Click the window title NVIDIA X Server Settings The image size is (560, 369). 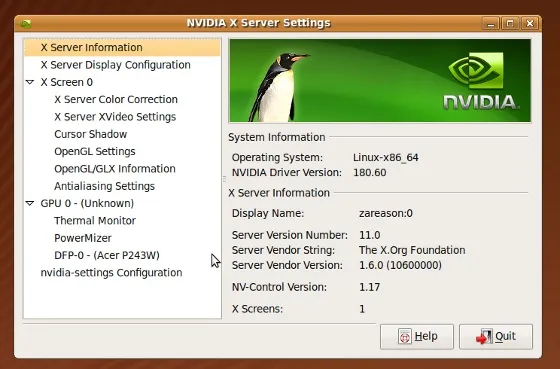pos(259,23)
